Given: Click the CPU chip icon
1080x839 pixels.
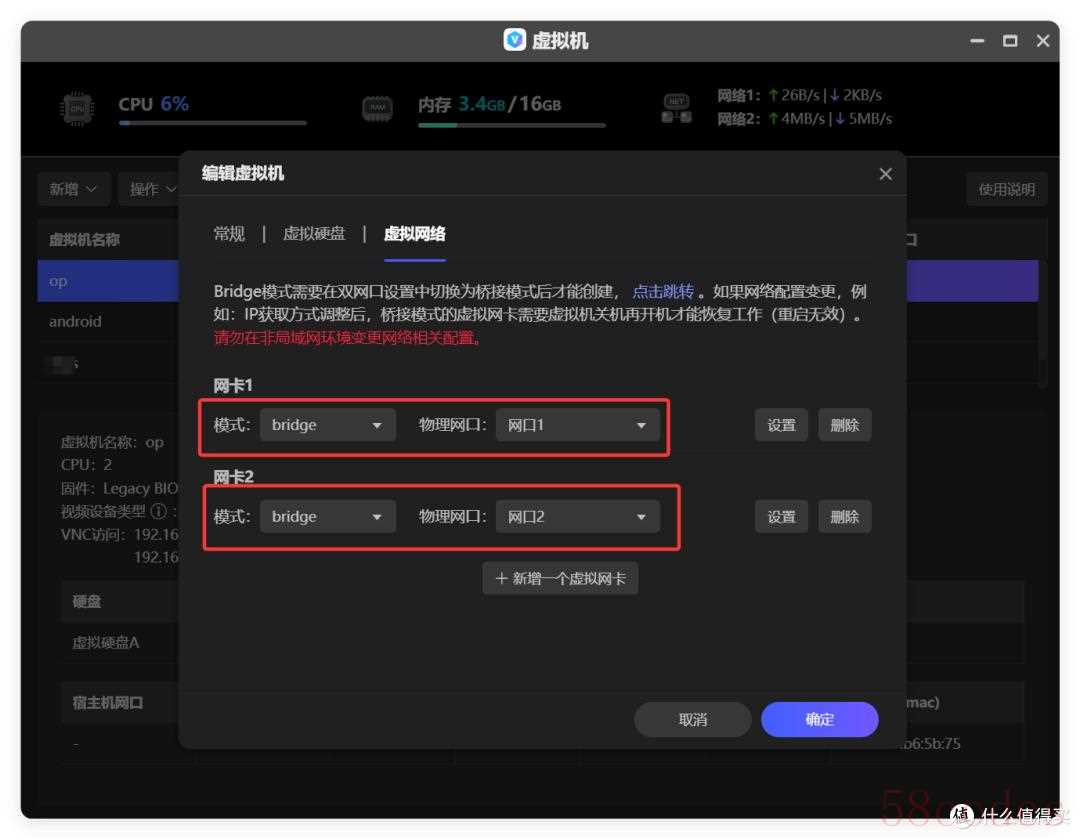Looking at the screenshot, I should click(x=76, y=108).
